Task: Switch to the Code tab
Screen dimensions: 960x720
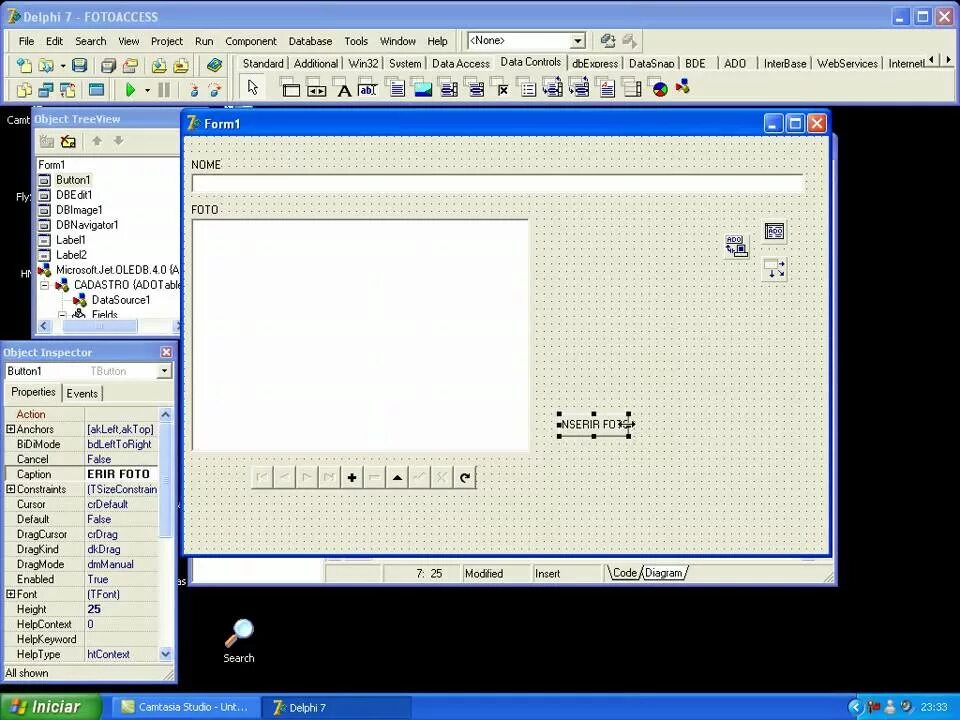Action: (x=624, y=573)
